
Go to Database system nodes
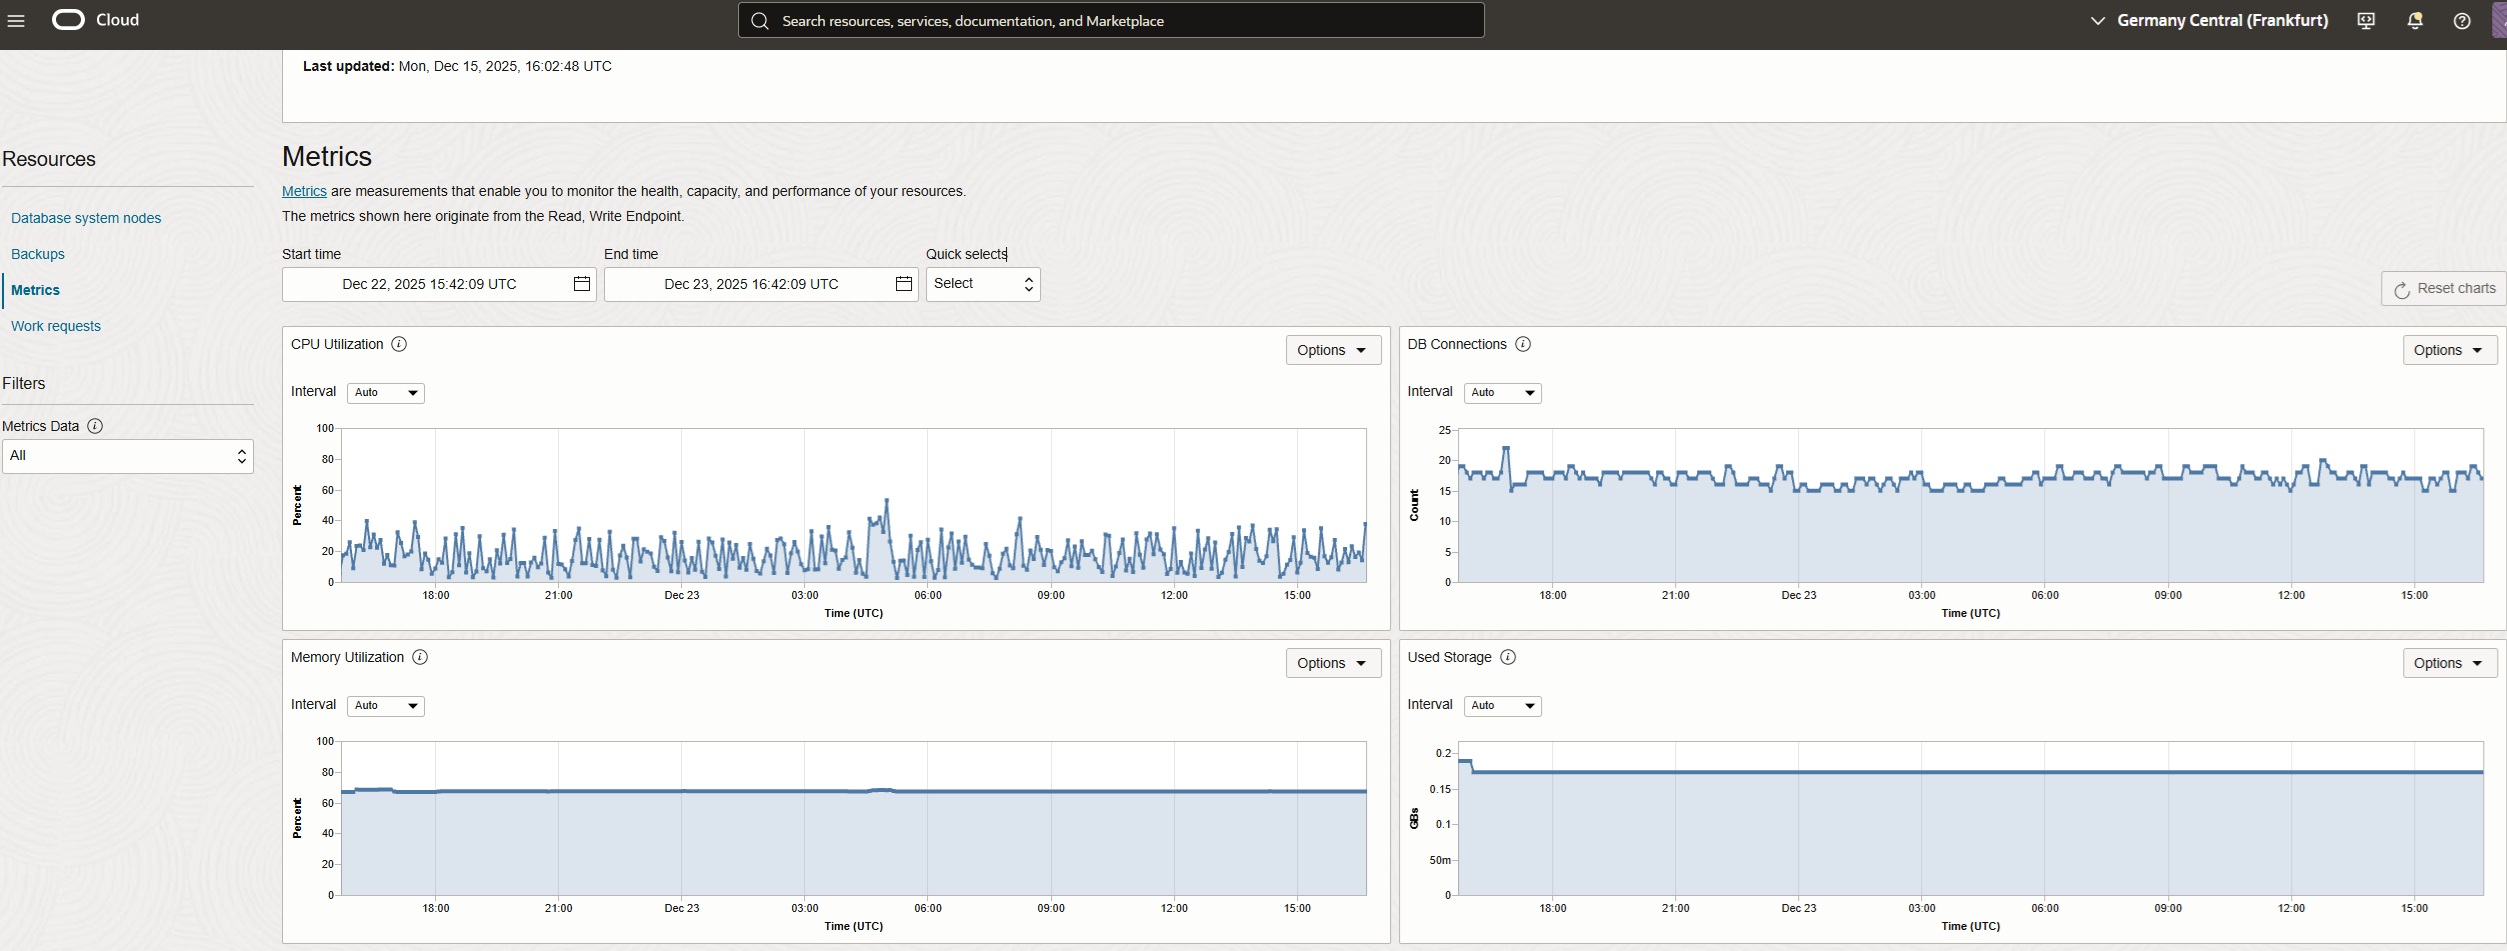pos(86,218)
